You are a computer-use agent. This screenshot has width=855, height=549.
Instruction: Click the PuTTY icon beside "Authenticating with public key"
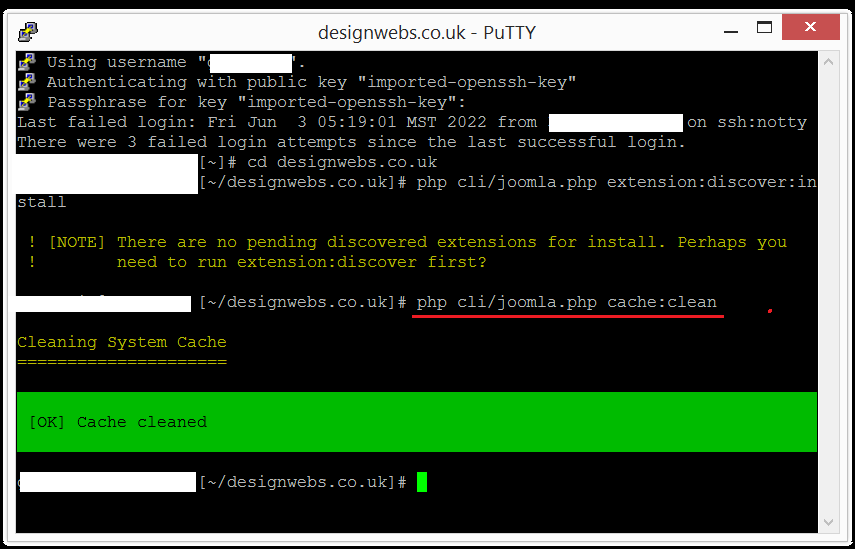click(x=27, y=82)
